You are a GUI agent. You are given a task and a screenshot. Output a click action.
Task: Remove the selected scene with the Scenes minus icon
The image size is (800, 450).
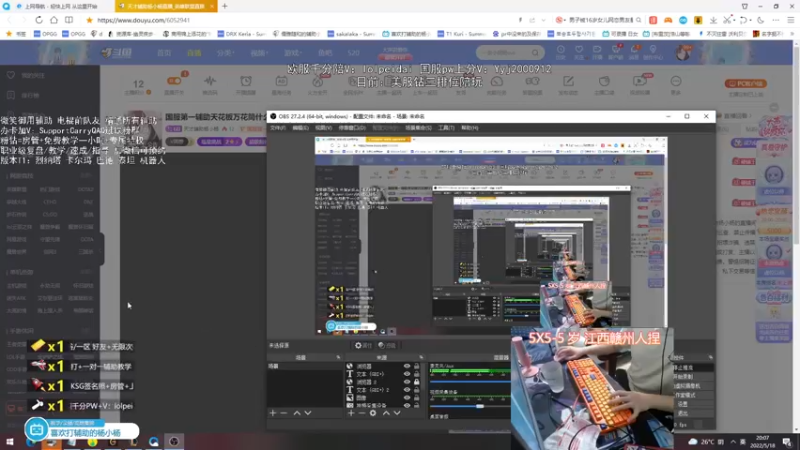click(284, 413)
